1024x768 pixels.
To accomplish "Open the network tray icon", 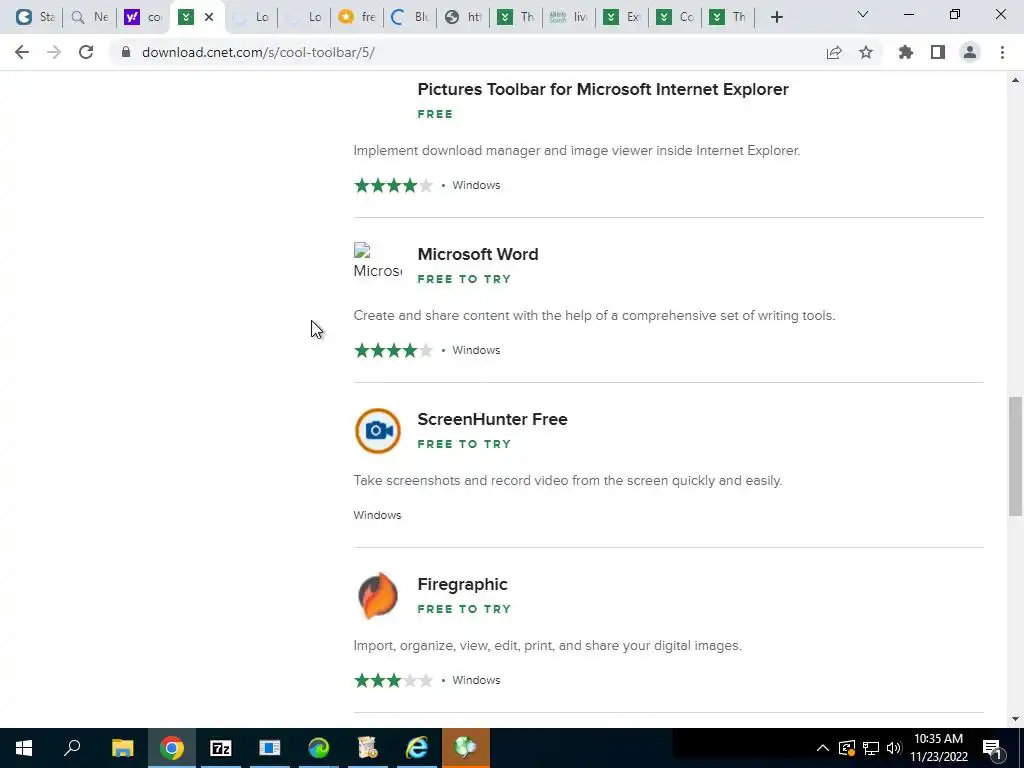I will (871, 748).
